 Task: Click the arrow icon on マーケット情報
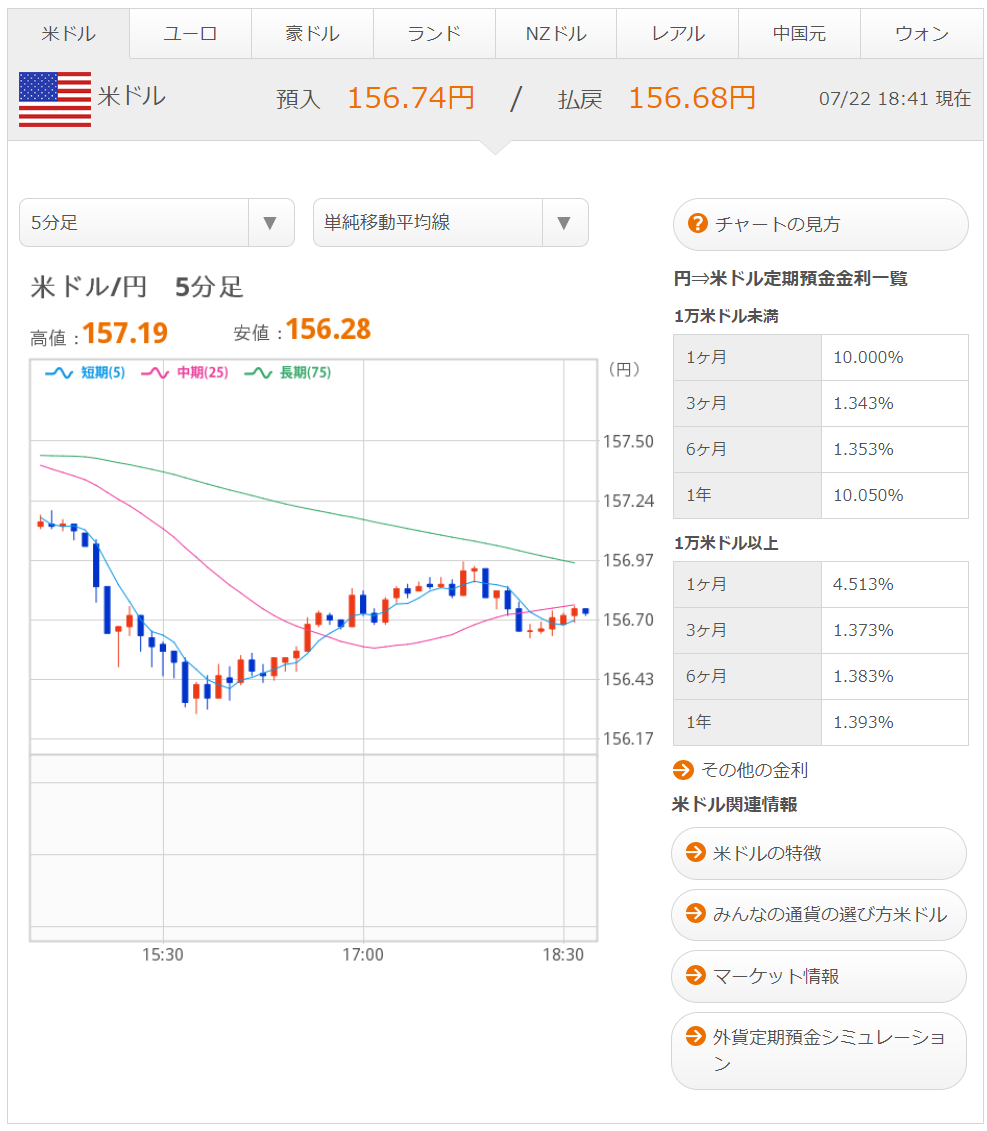(x=695, y=975)
